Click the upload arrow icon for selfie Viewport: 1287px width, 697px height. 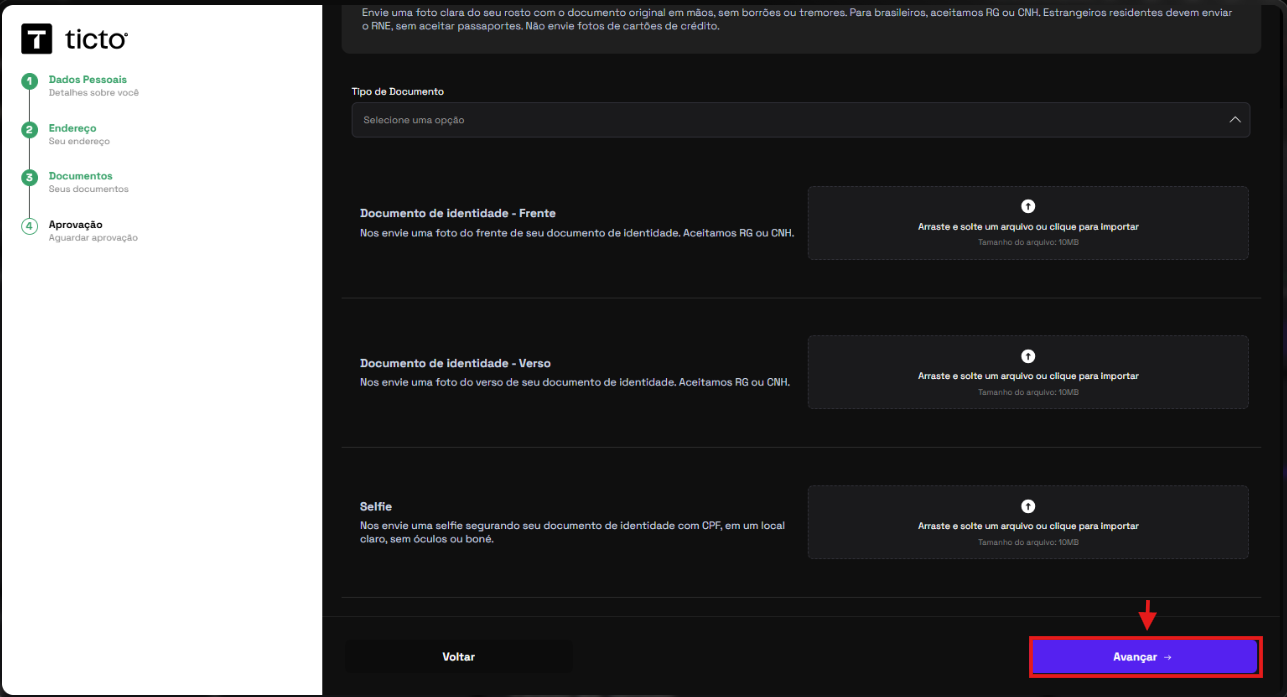[x=1028, y=506]
